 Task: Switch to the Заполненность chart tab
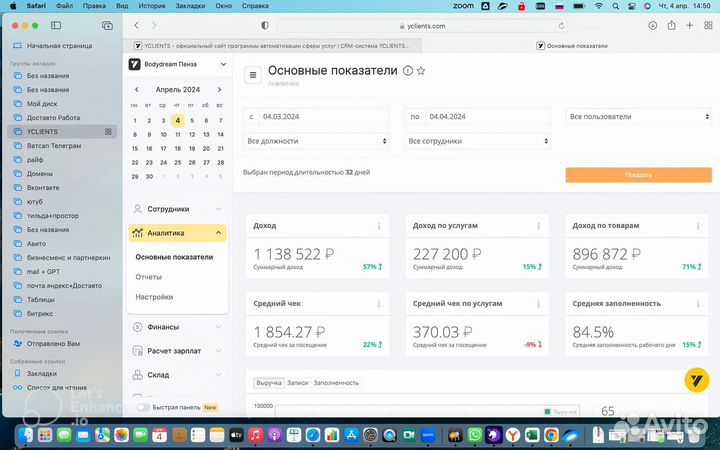point(336,383)
